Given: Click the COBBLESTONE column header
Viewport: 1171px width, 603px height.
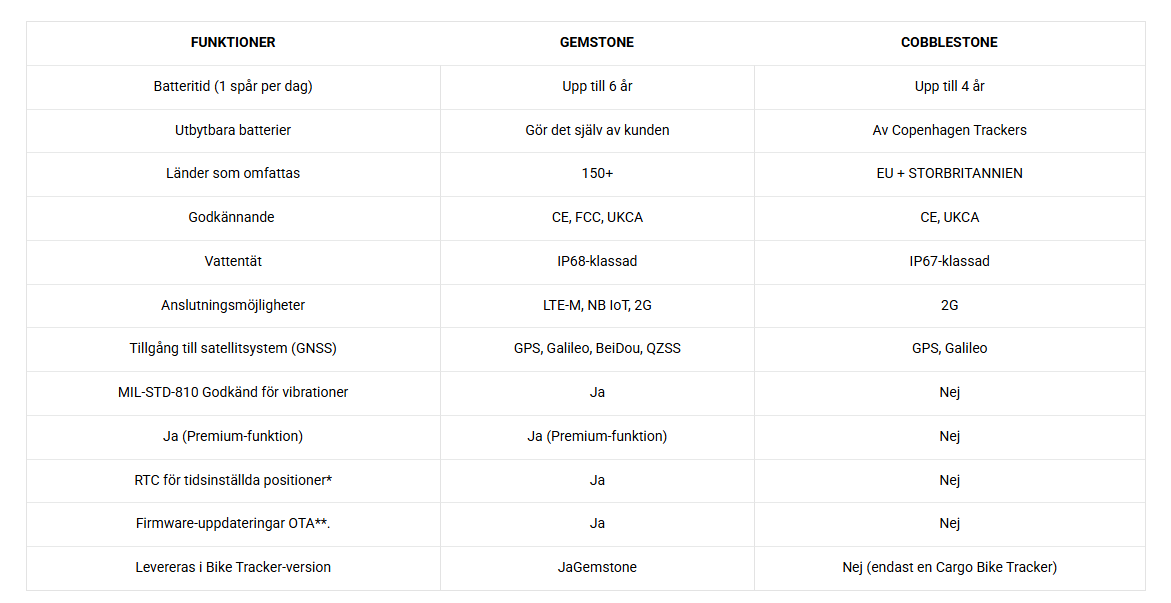Looking at the screenshot, I should (949, 43).
